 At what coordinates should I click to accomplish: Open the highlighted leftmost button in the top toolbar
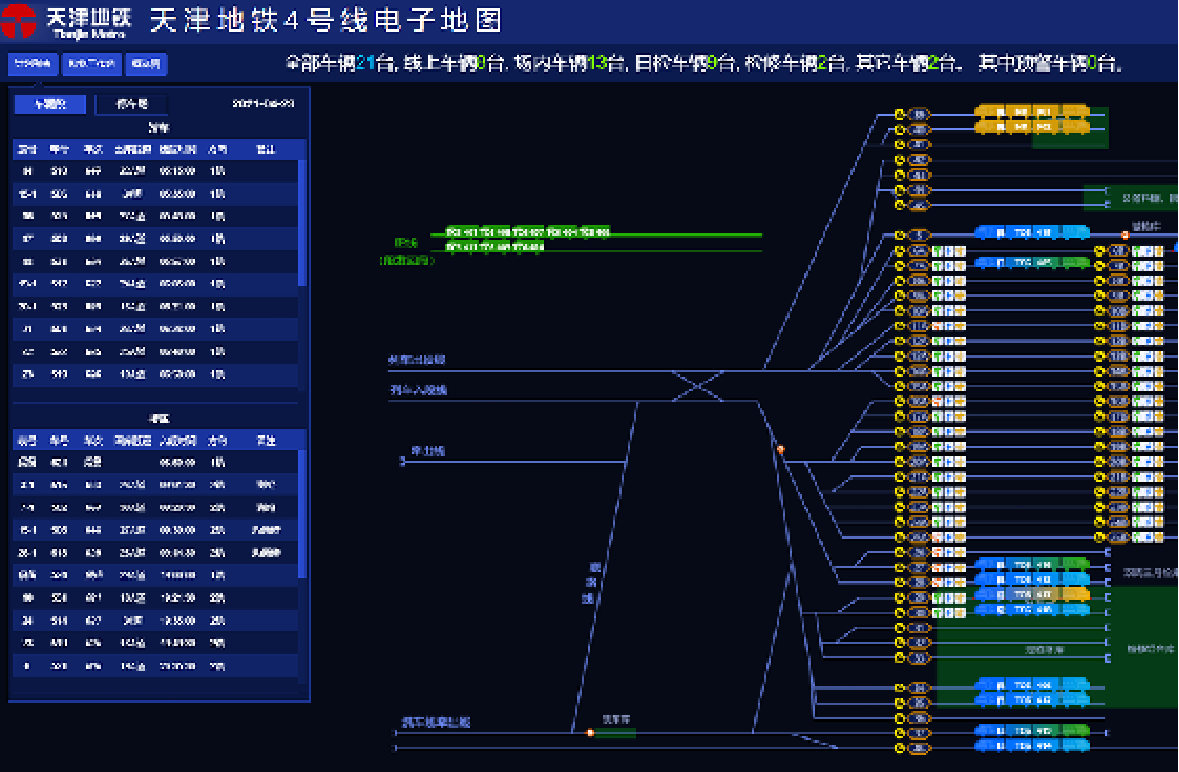(x=33, y=65)
